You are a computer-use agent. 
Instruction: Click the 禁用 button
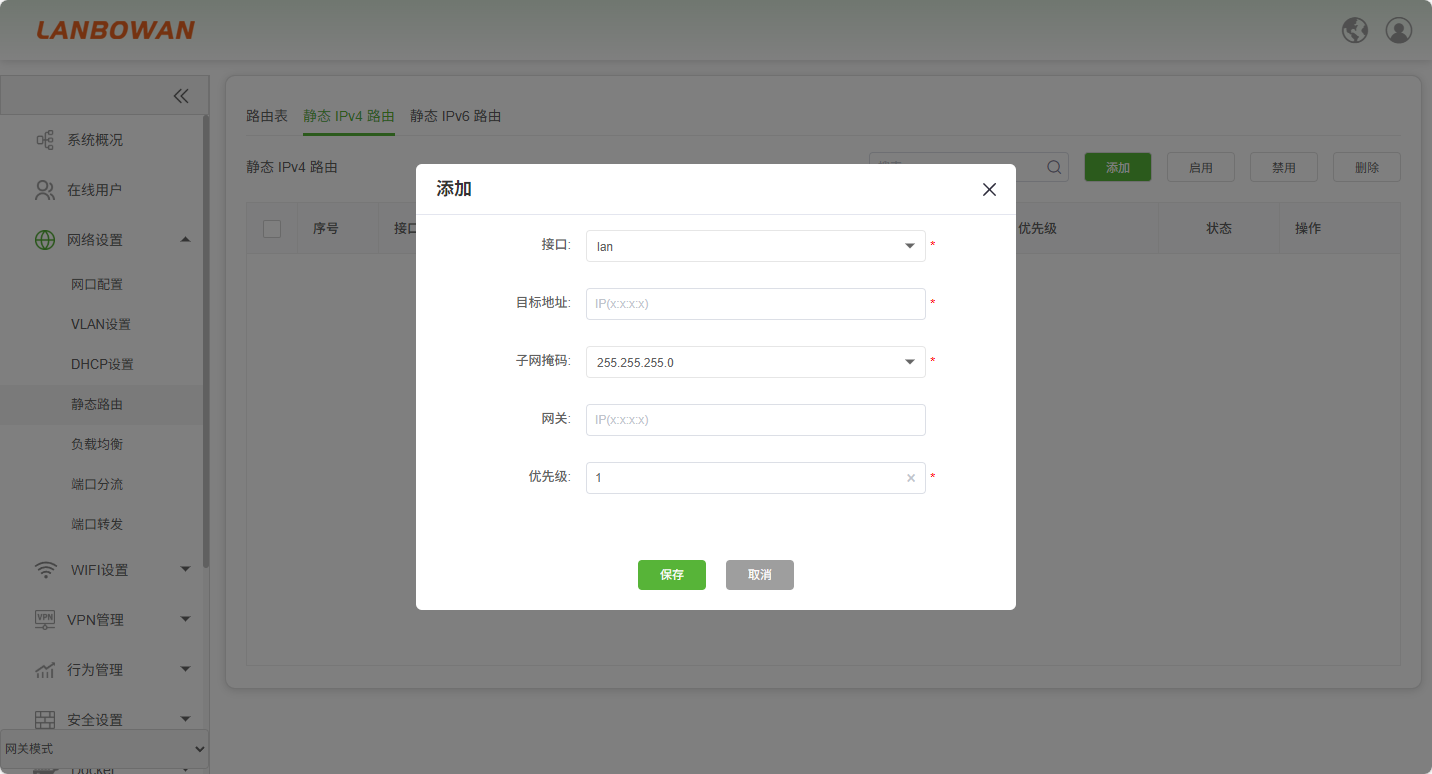coord(1284,167)
